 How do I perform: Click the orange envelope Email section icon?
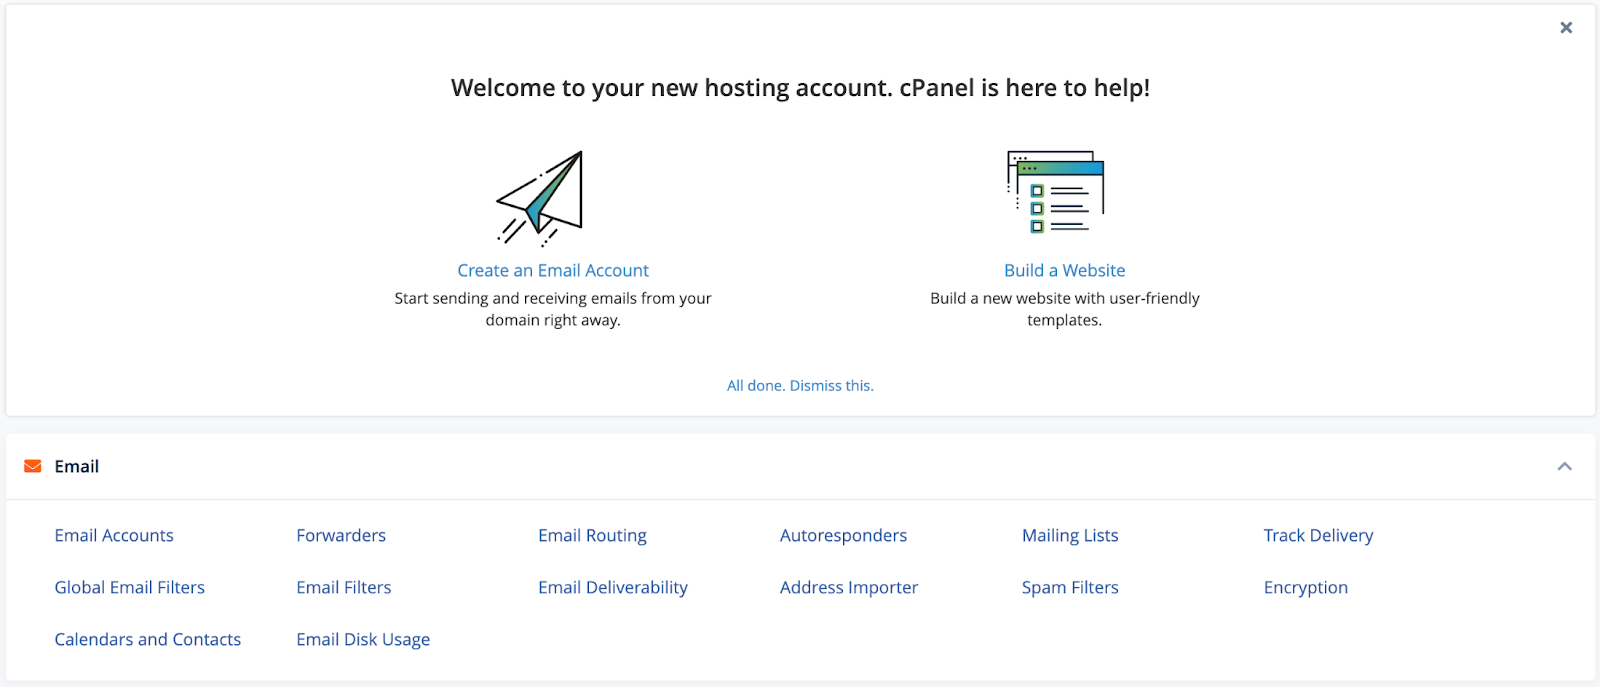point(33,467)
